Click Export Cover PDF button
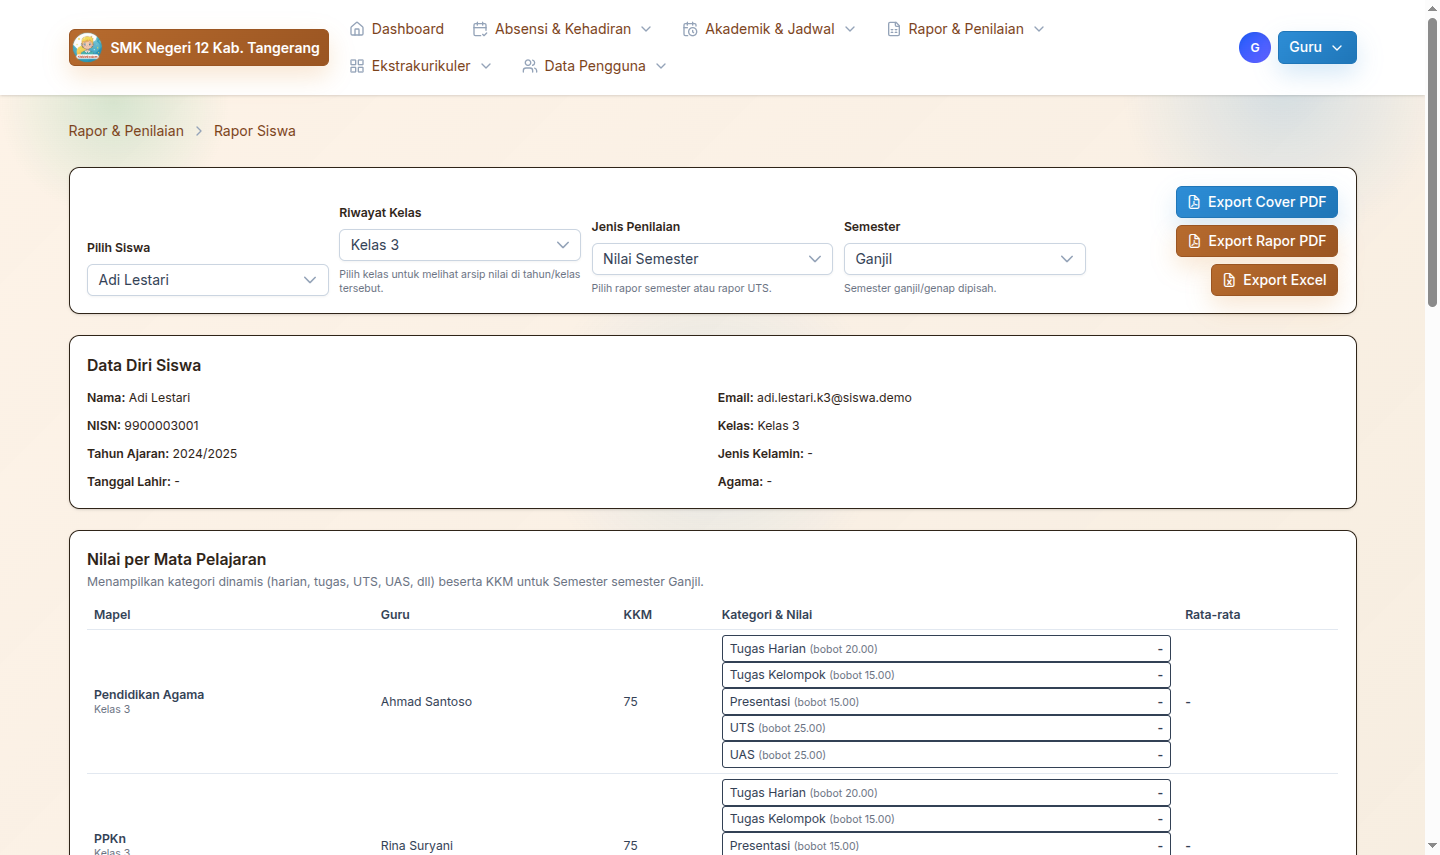The width and height of the screenshot is (1440, 855). click(x=1256, y=202)
